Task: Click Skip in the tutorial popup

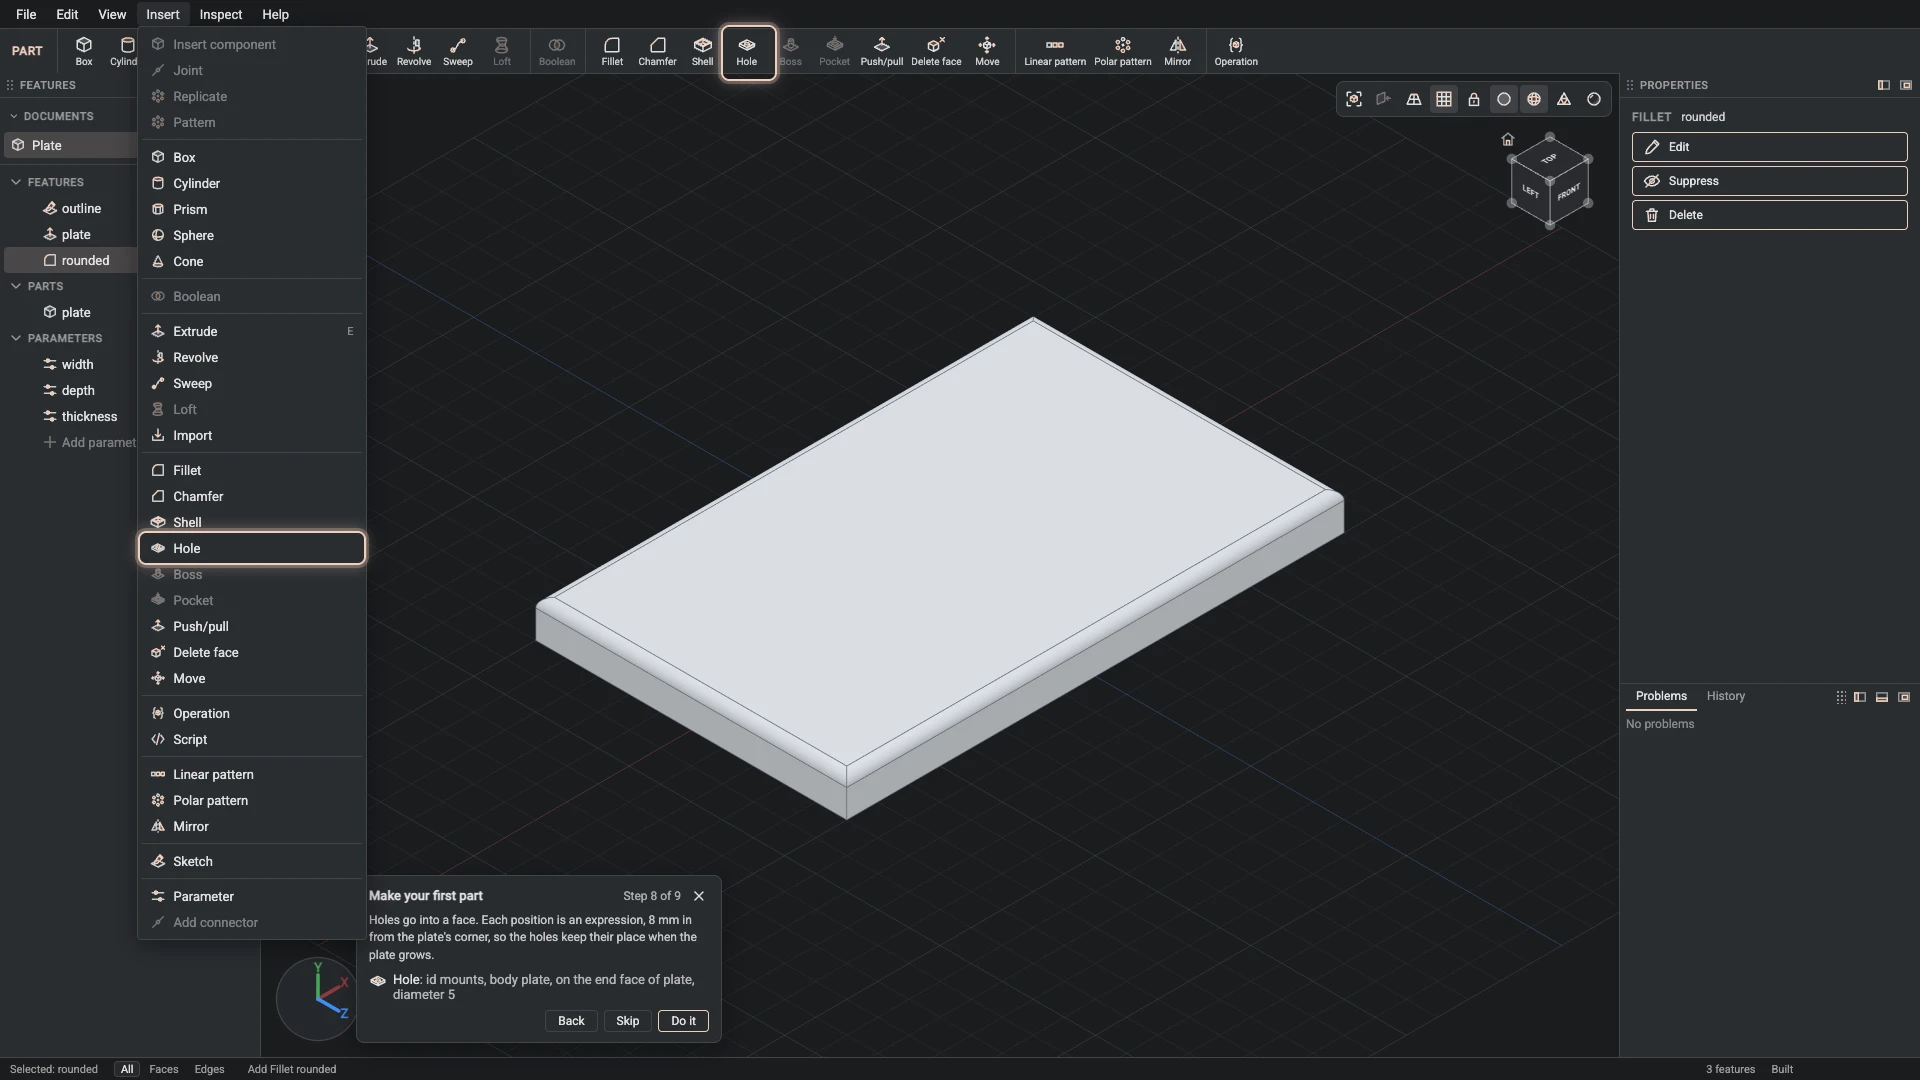Action: (627, 1021)
